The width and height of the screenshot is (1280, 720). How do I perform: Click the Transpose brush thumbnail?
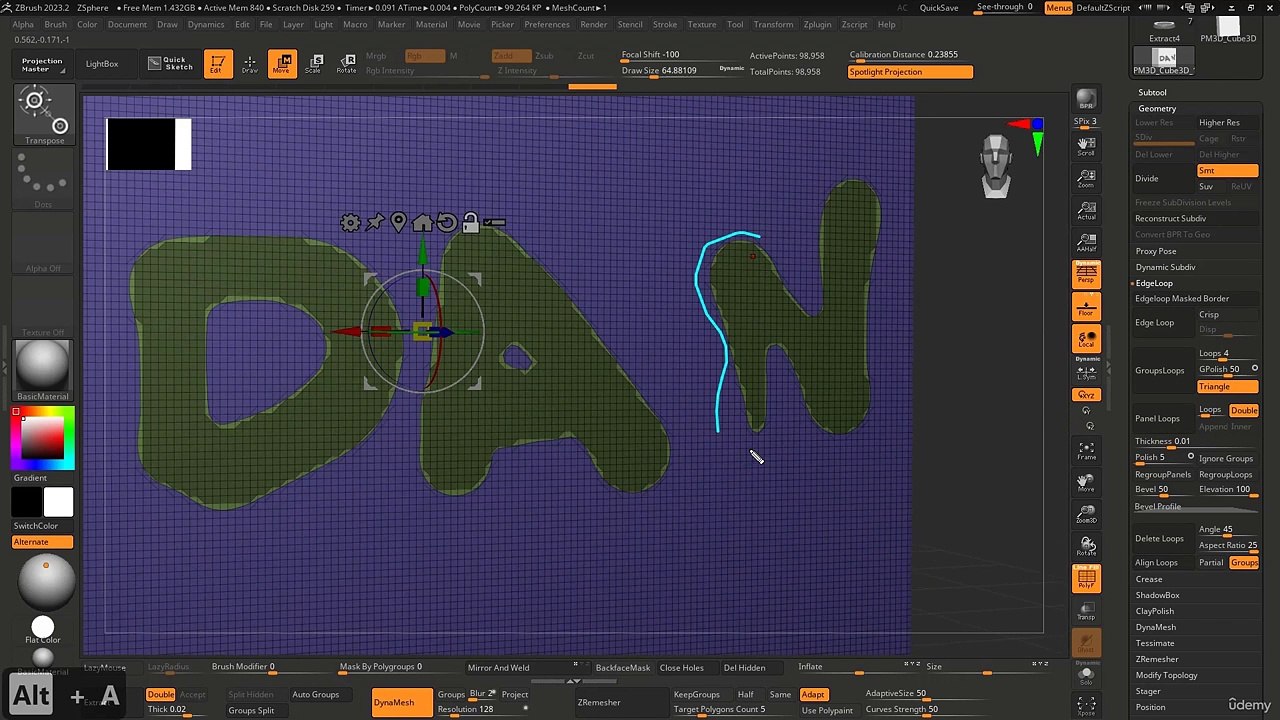tap(44, 115)
